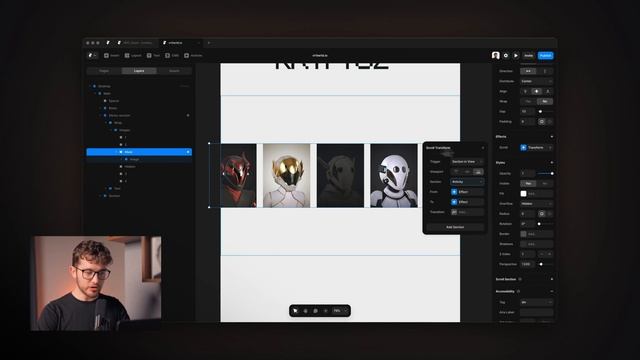
Task: Open the Distribute dropdown
Action: (x=537, y=81)
